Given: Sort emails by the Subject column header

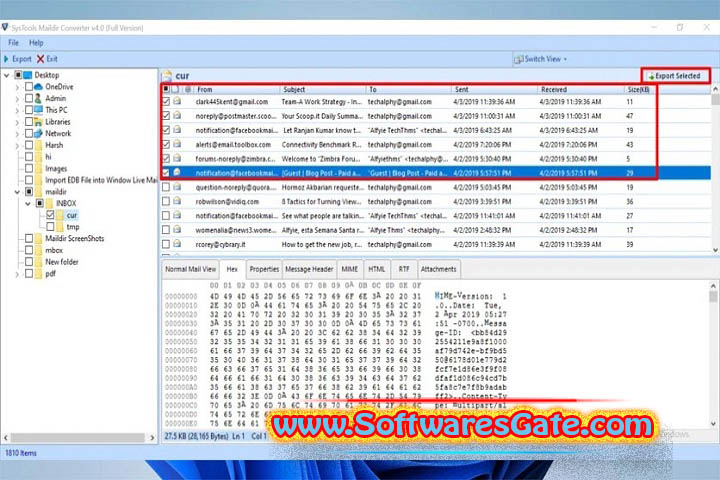Looking at the screenshot, I should point(322,89).
